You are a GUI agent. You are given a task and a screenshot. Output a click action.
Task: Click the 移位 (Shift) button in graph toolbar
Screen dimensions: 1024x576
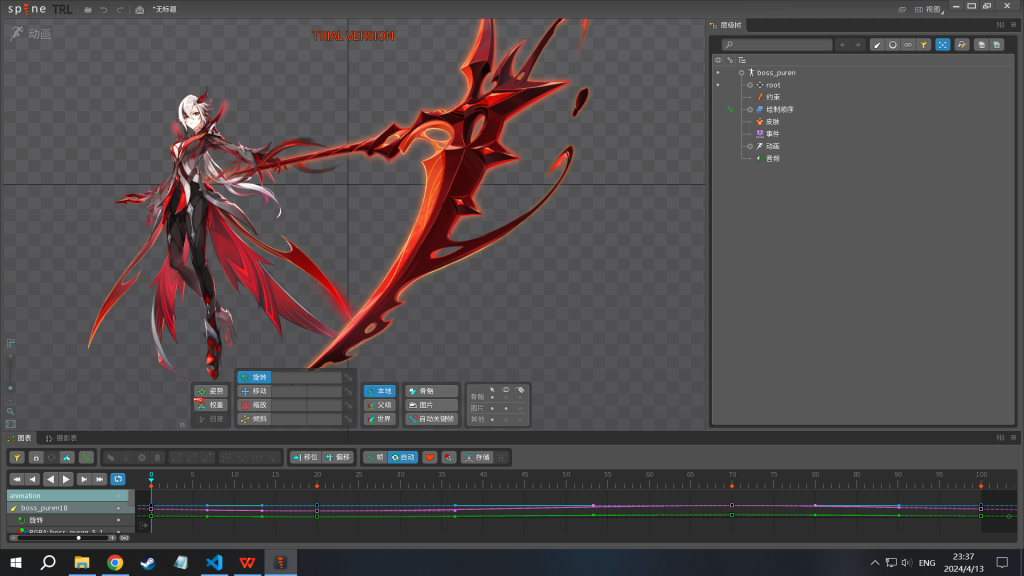(x=305, y=458)
